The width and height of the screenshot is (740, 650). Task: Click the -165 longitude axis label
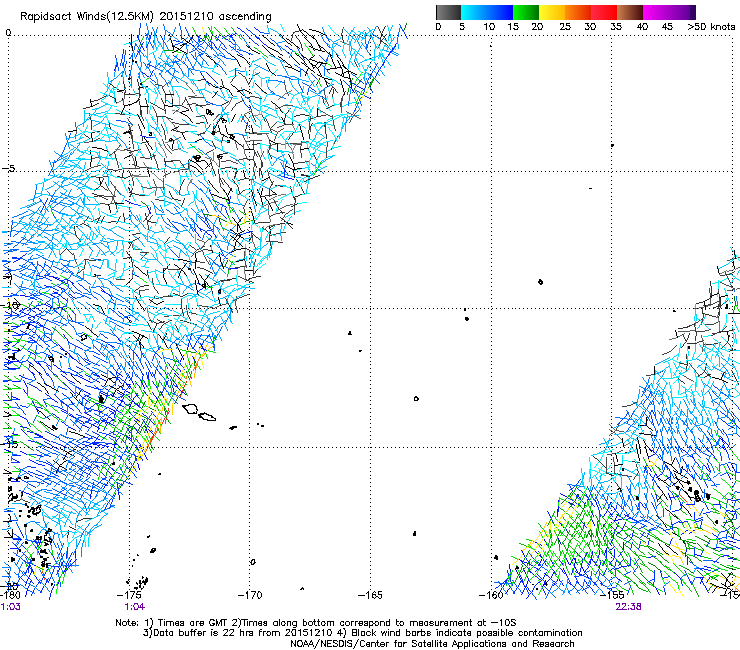[370, 595]
